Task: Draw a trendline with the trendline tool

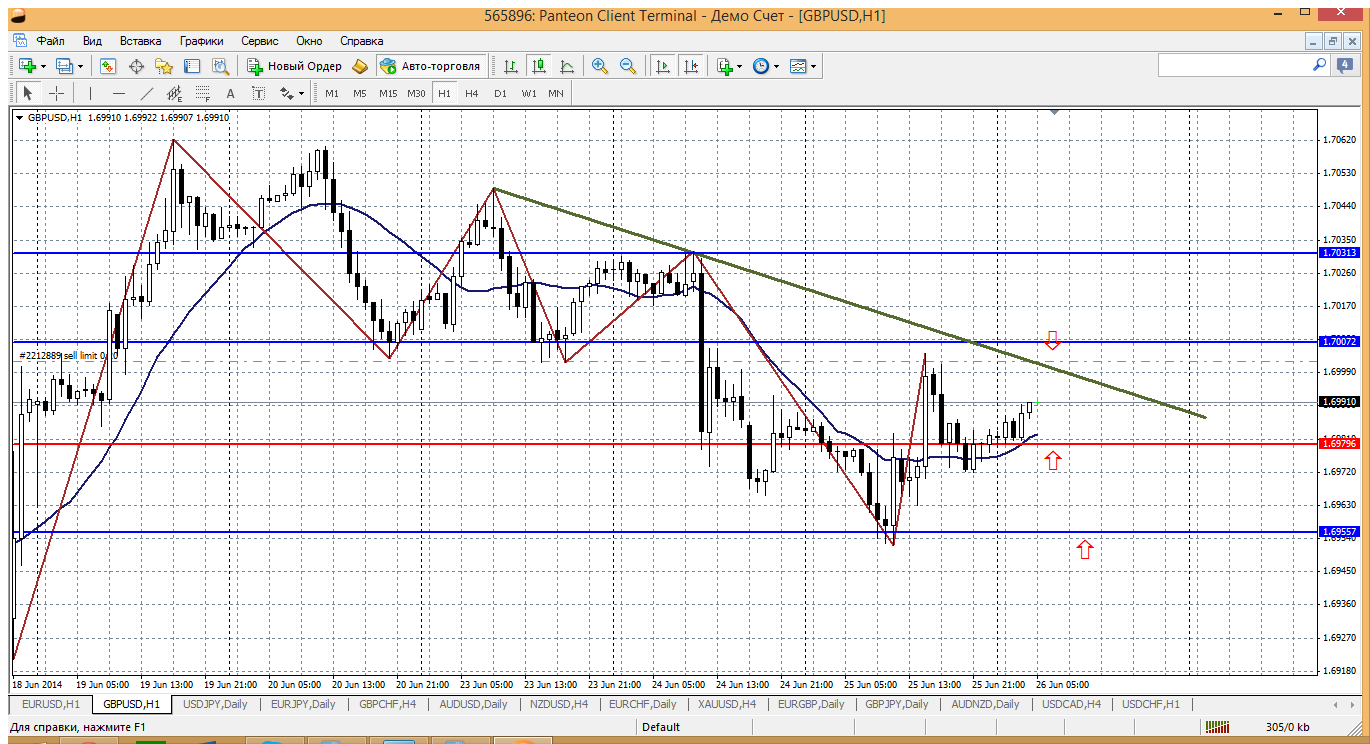Action: click(147, 94)
